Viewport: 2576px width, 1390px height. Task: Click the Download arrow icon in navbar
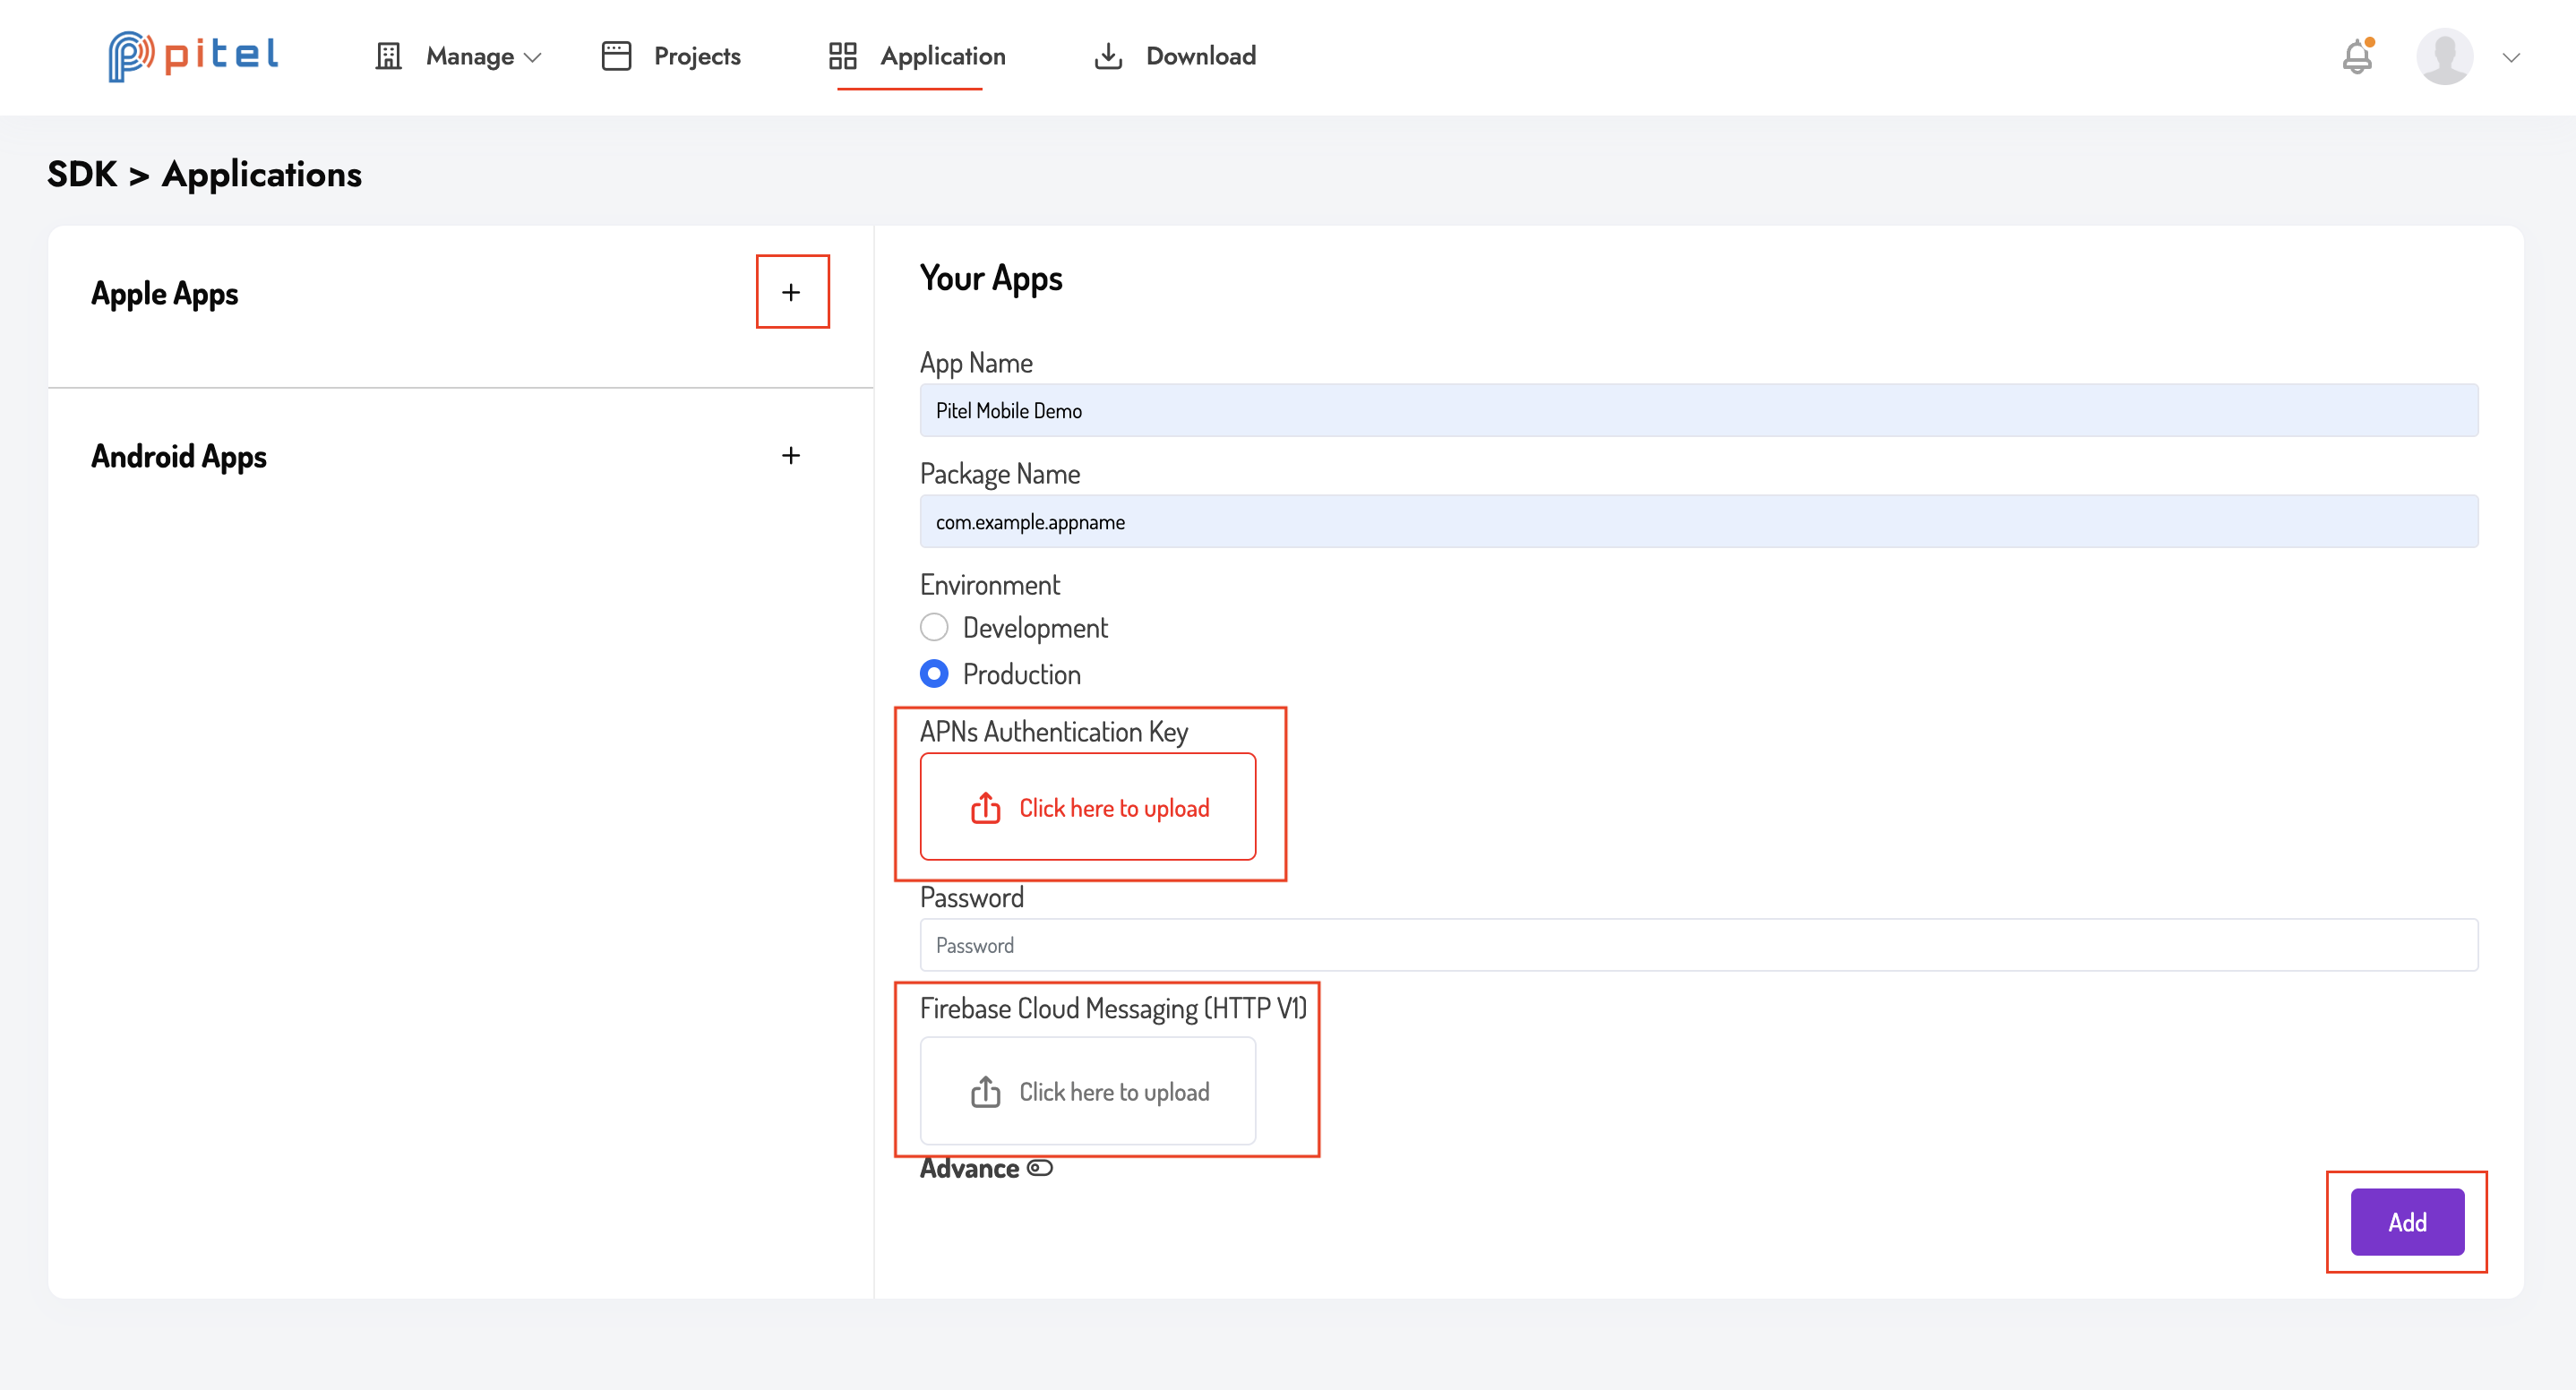coord(1107,56)
